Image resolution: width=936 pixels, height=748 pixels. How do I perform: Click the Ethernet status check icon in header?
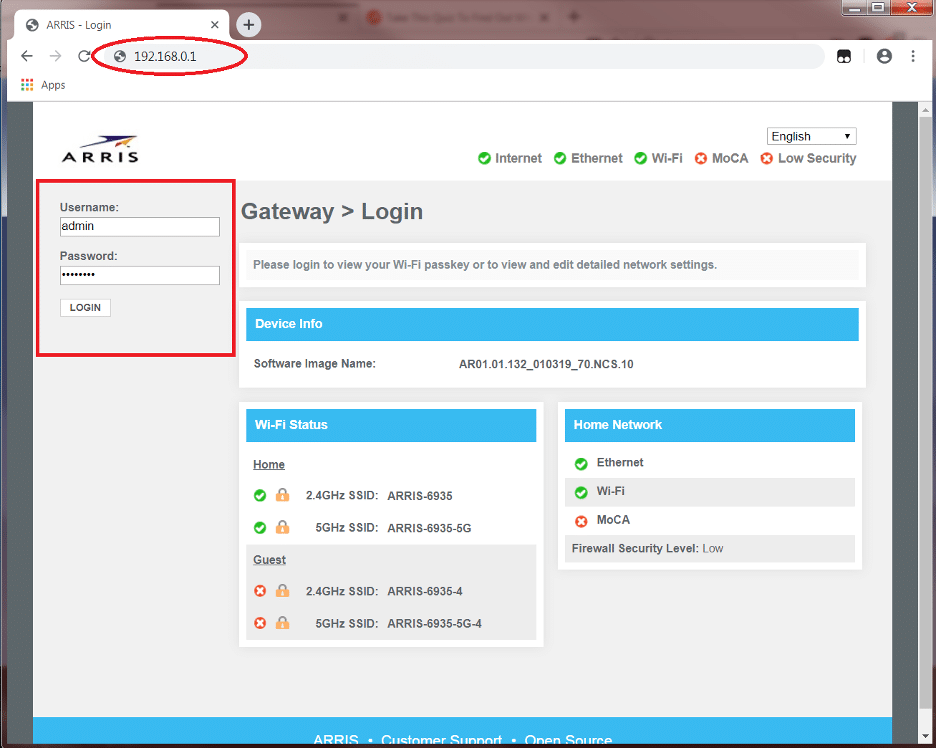(x=560, y=158)
